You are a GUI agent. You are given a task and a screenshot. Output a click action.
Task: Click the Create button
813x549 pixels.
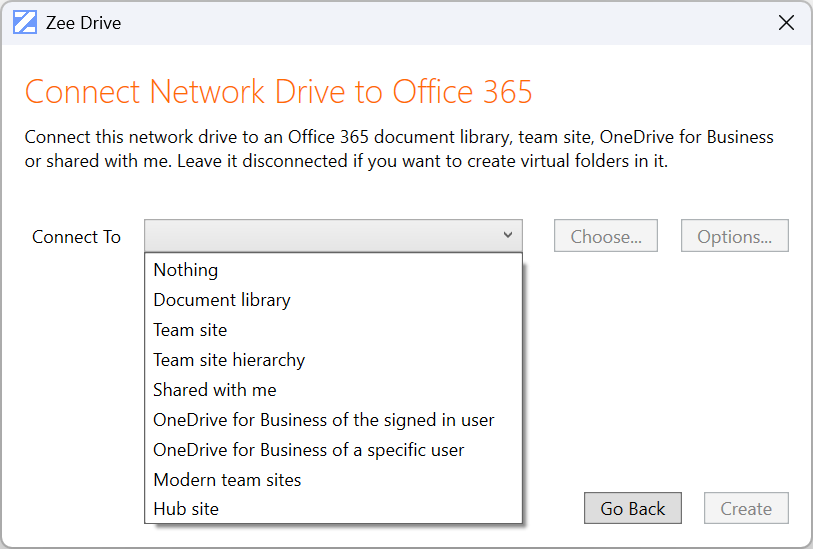[x=746, y=509]
